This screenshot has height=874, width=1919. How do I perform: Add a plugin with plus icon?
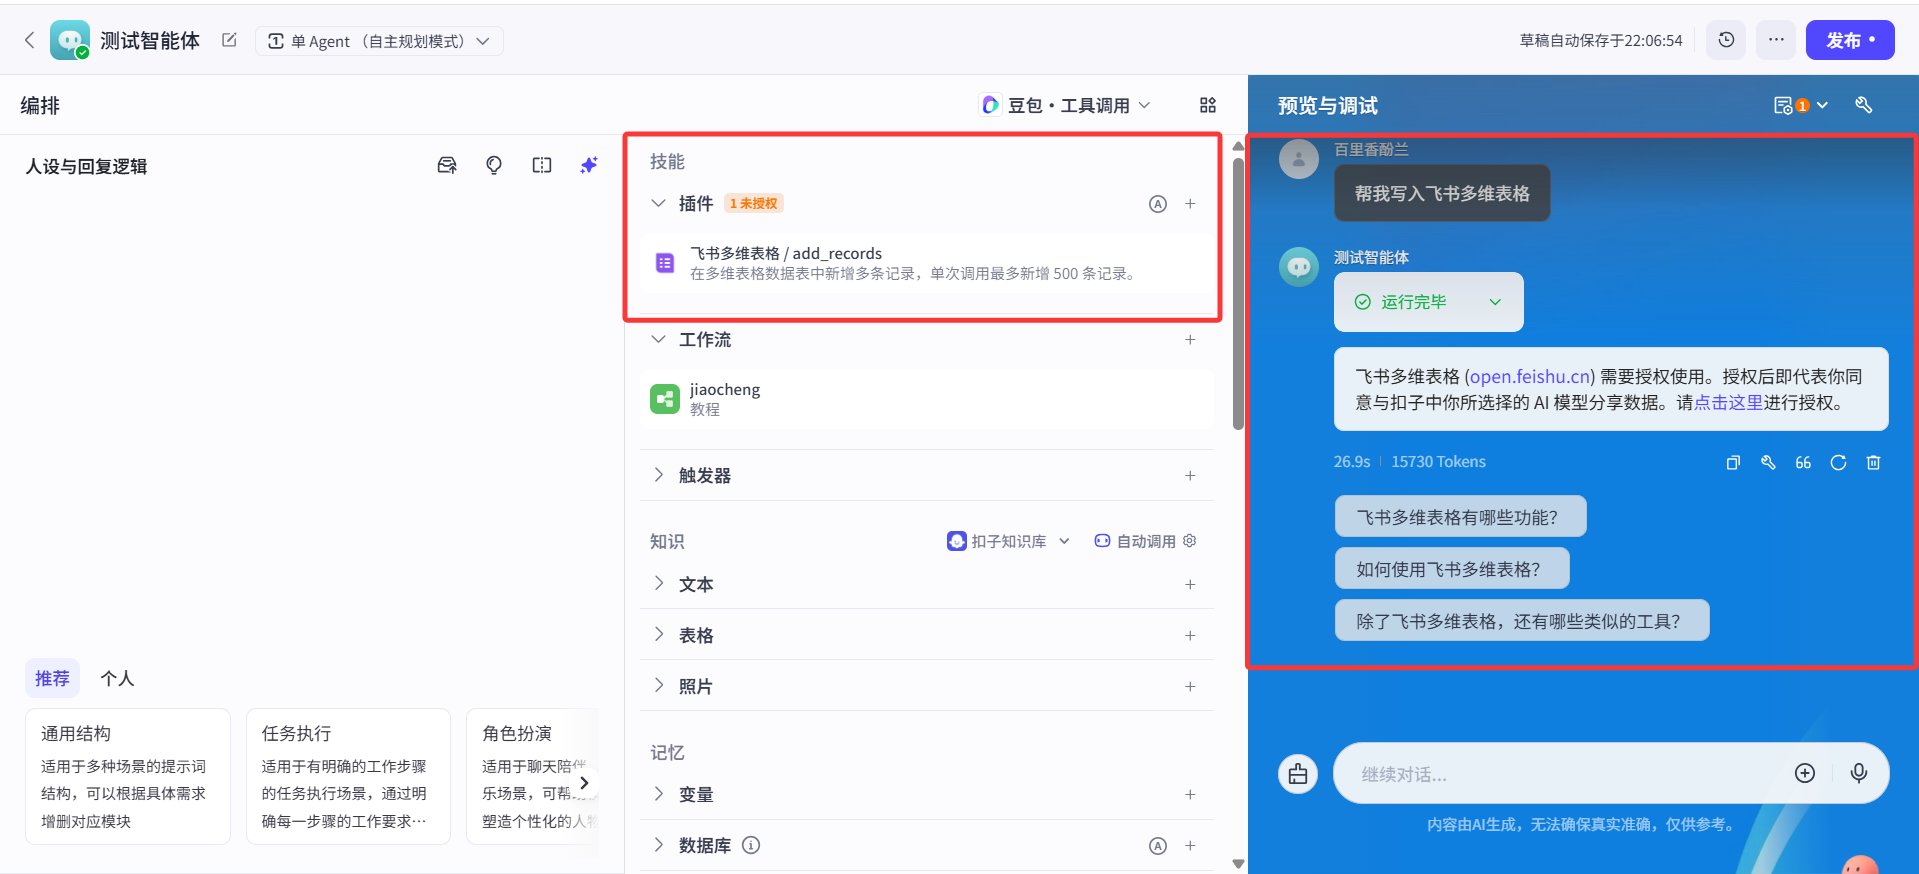click(1190, 204)
